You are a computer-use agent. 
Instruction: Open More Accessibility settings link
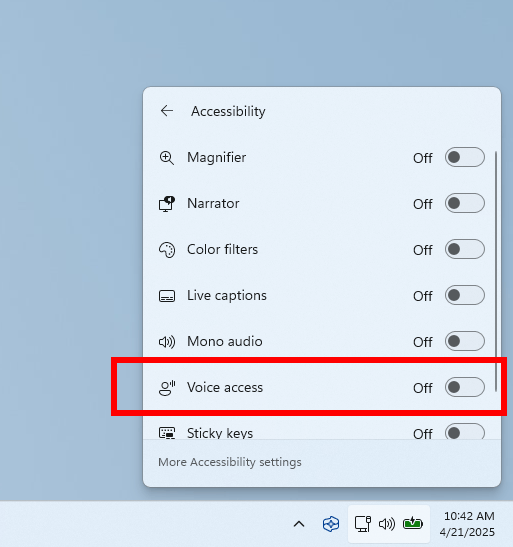point(230,462)
